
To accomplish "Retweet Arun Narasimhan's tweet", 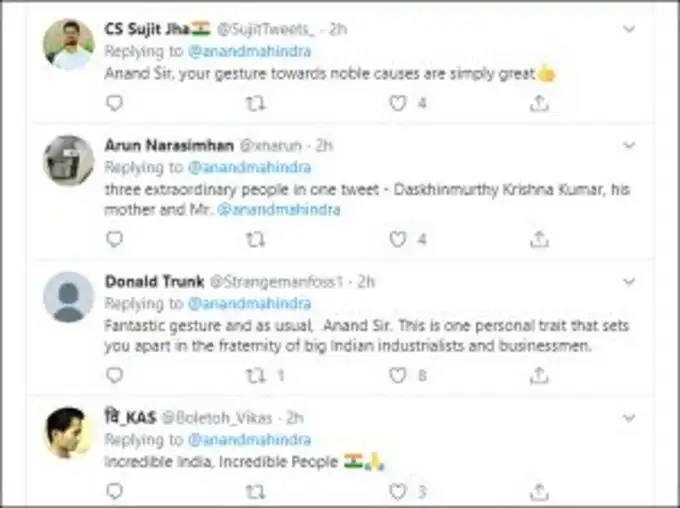I will click(x=256, y=239).
